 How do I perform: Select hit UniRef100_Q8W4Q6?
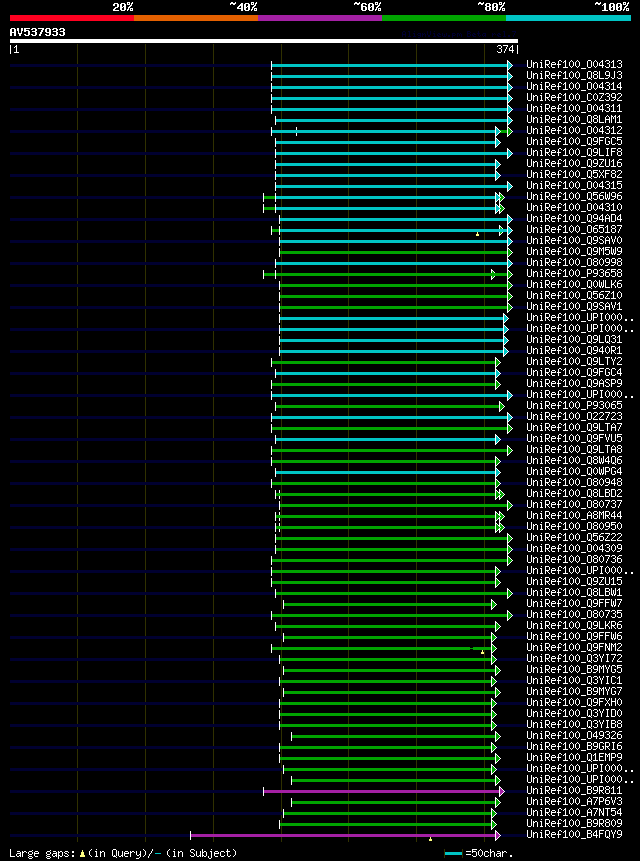574,460
